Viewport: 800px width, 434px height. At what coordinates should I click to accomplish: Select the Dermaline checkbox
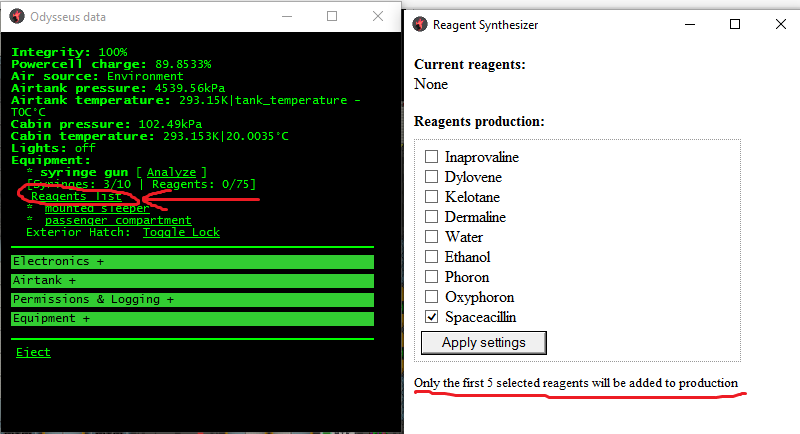[432, 216]
